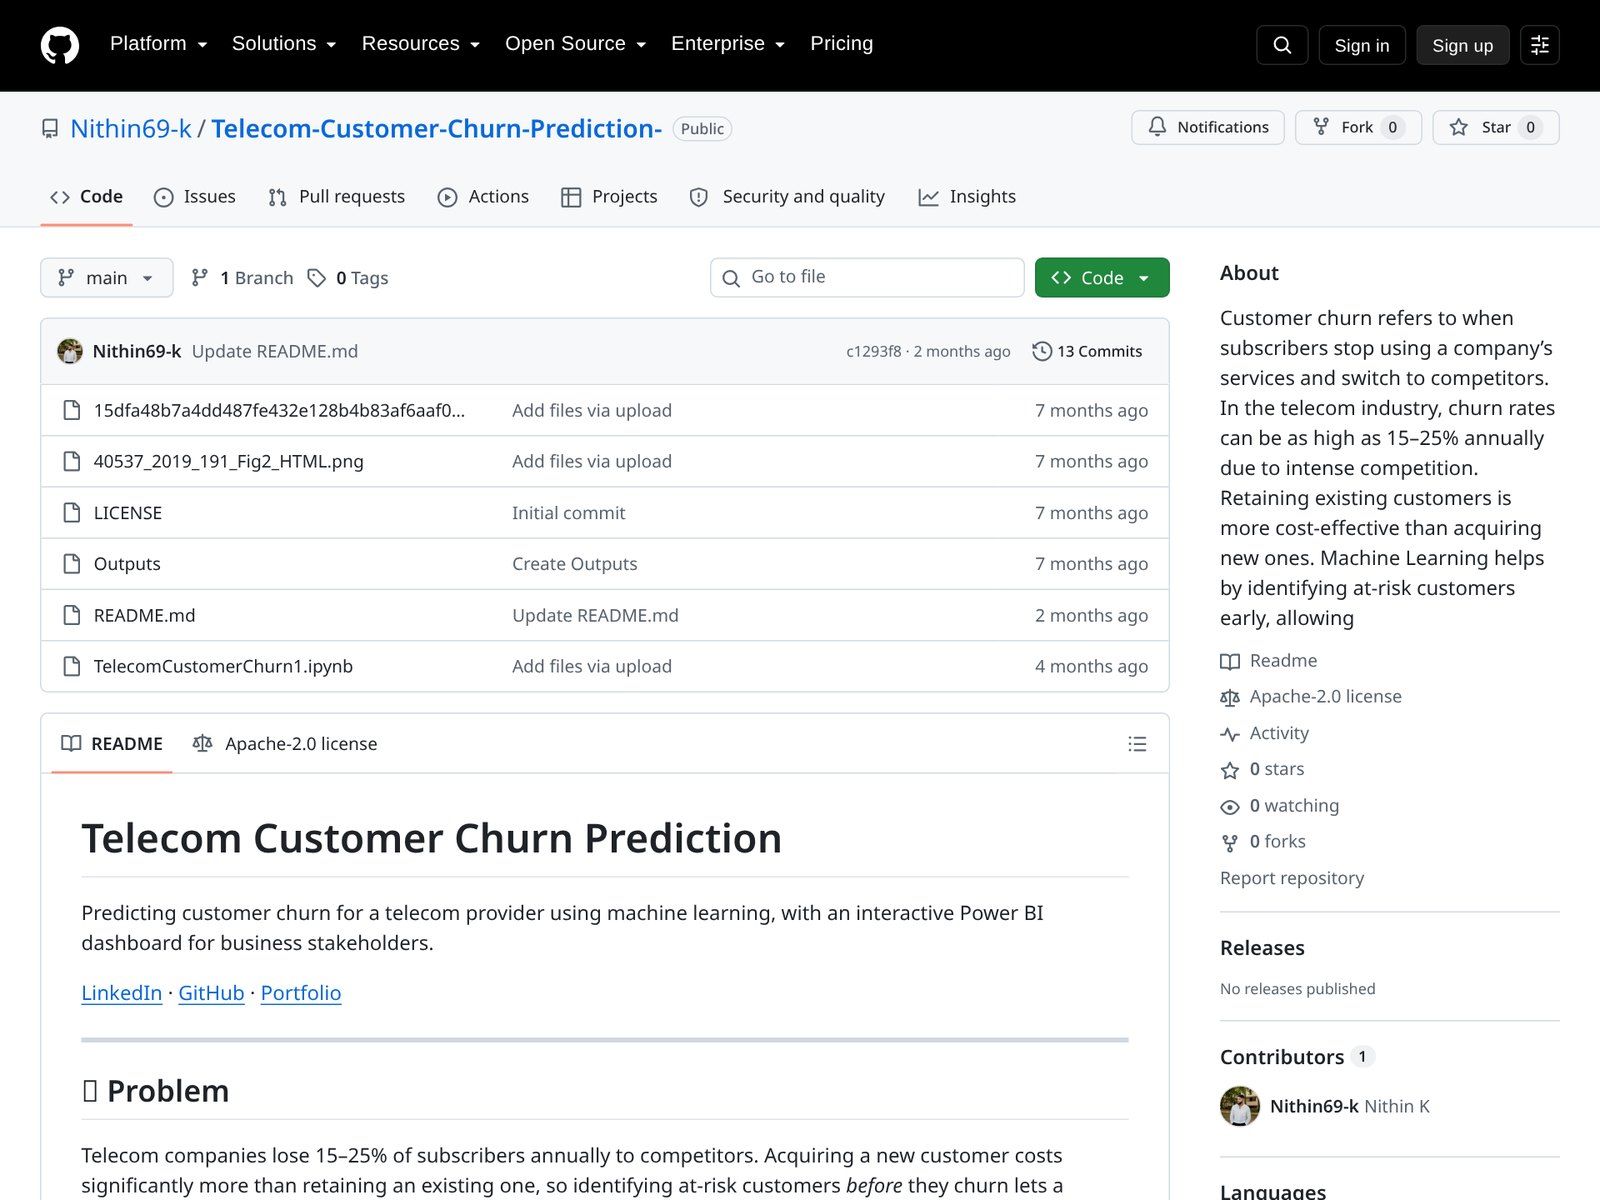Expand the Solutions menu
This screenshot has height=1200, width=1600.
coord(284,44)
